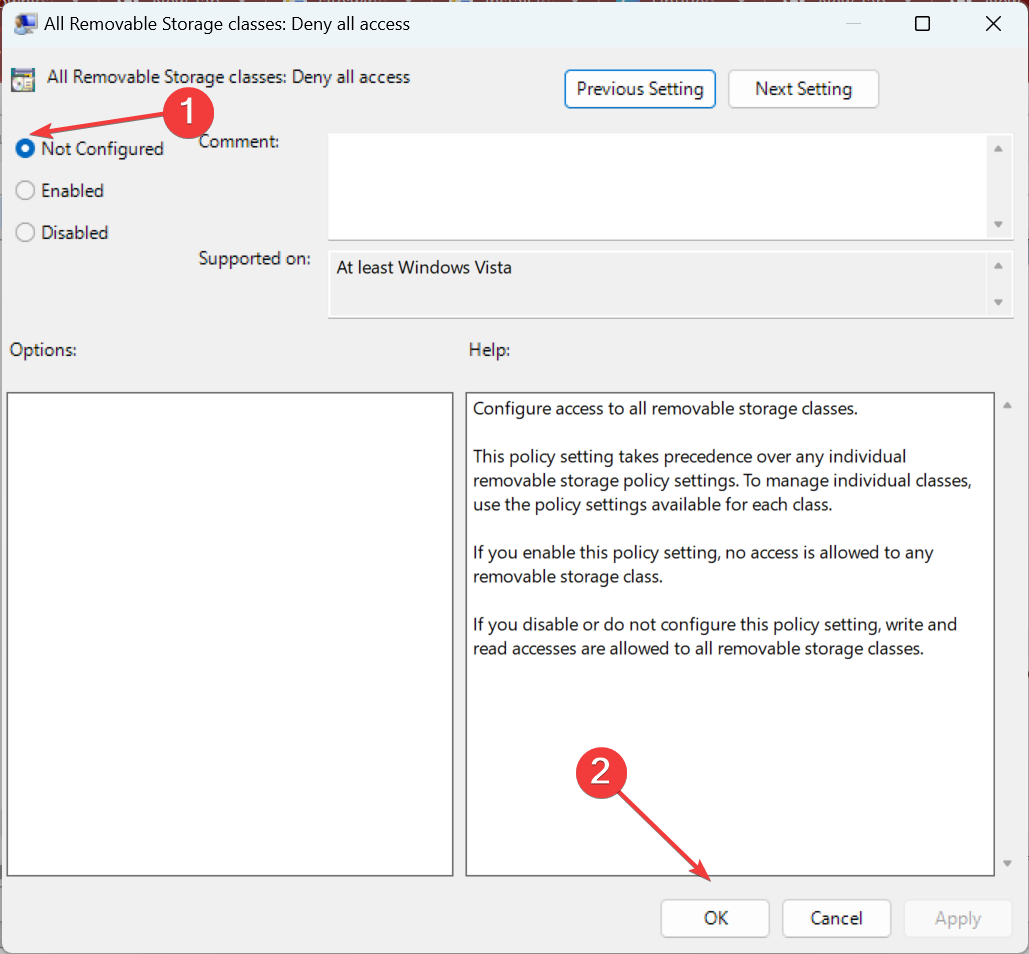Click Cancel to discard changes
1029x954 pixels.
[836, 918]
